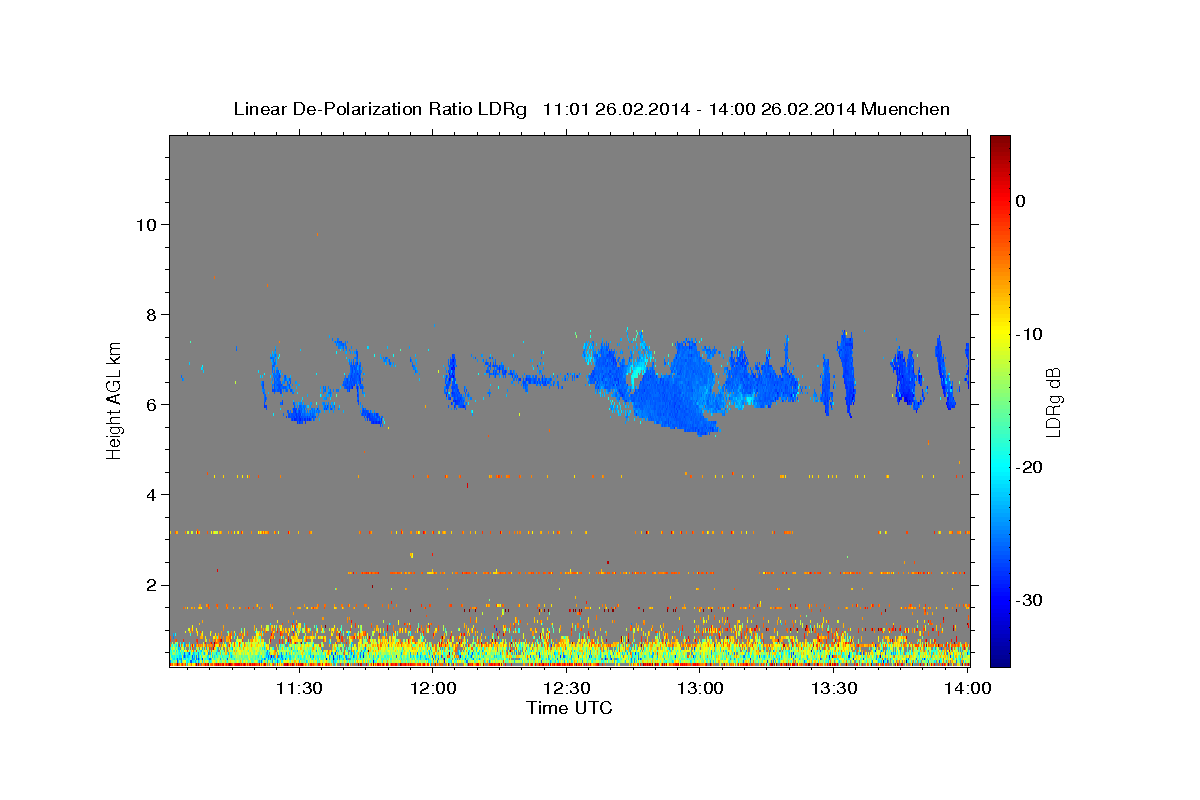This screenshot has width=1200, height=800.
Task: Click the '12:30' time axis label
Action: 567,688
